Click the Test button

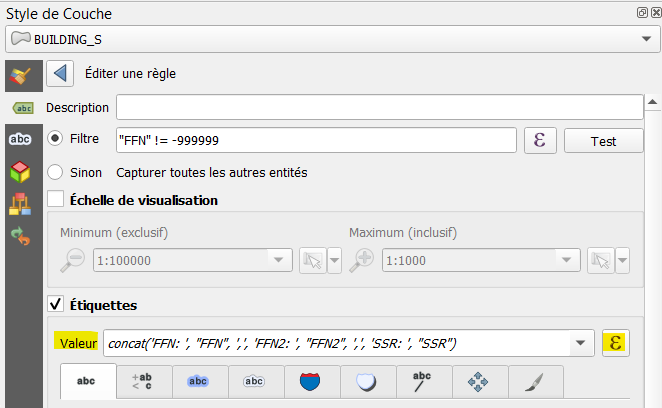point(603,141)
